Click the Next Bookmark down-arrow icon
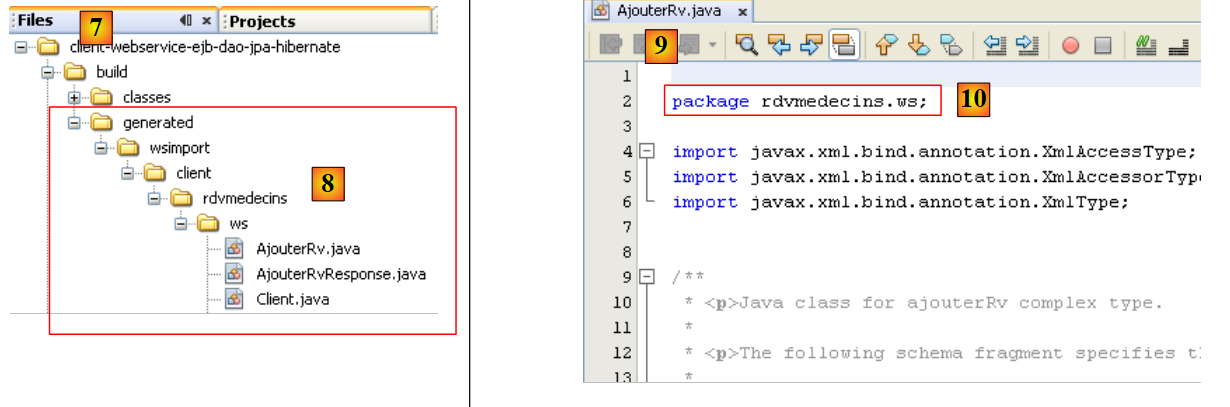 (x=920, y=45)
